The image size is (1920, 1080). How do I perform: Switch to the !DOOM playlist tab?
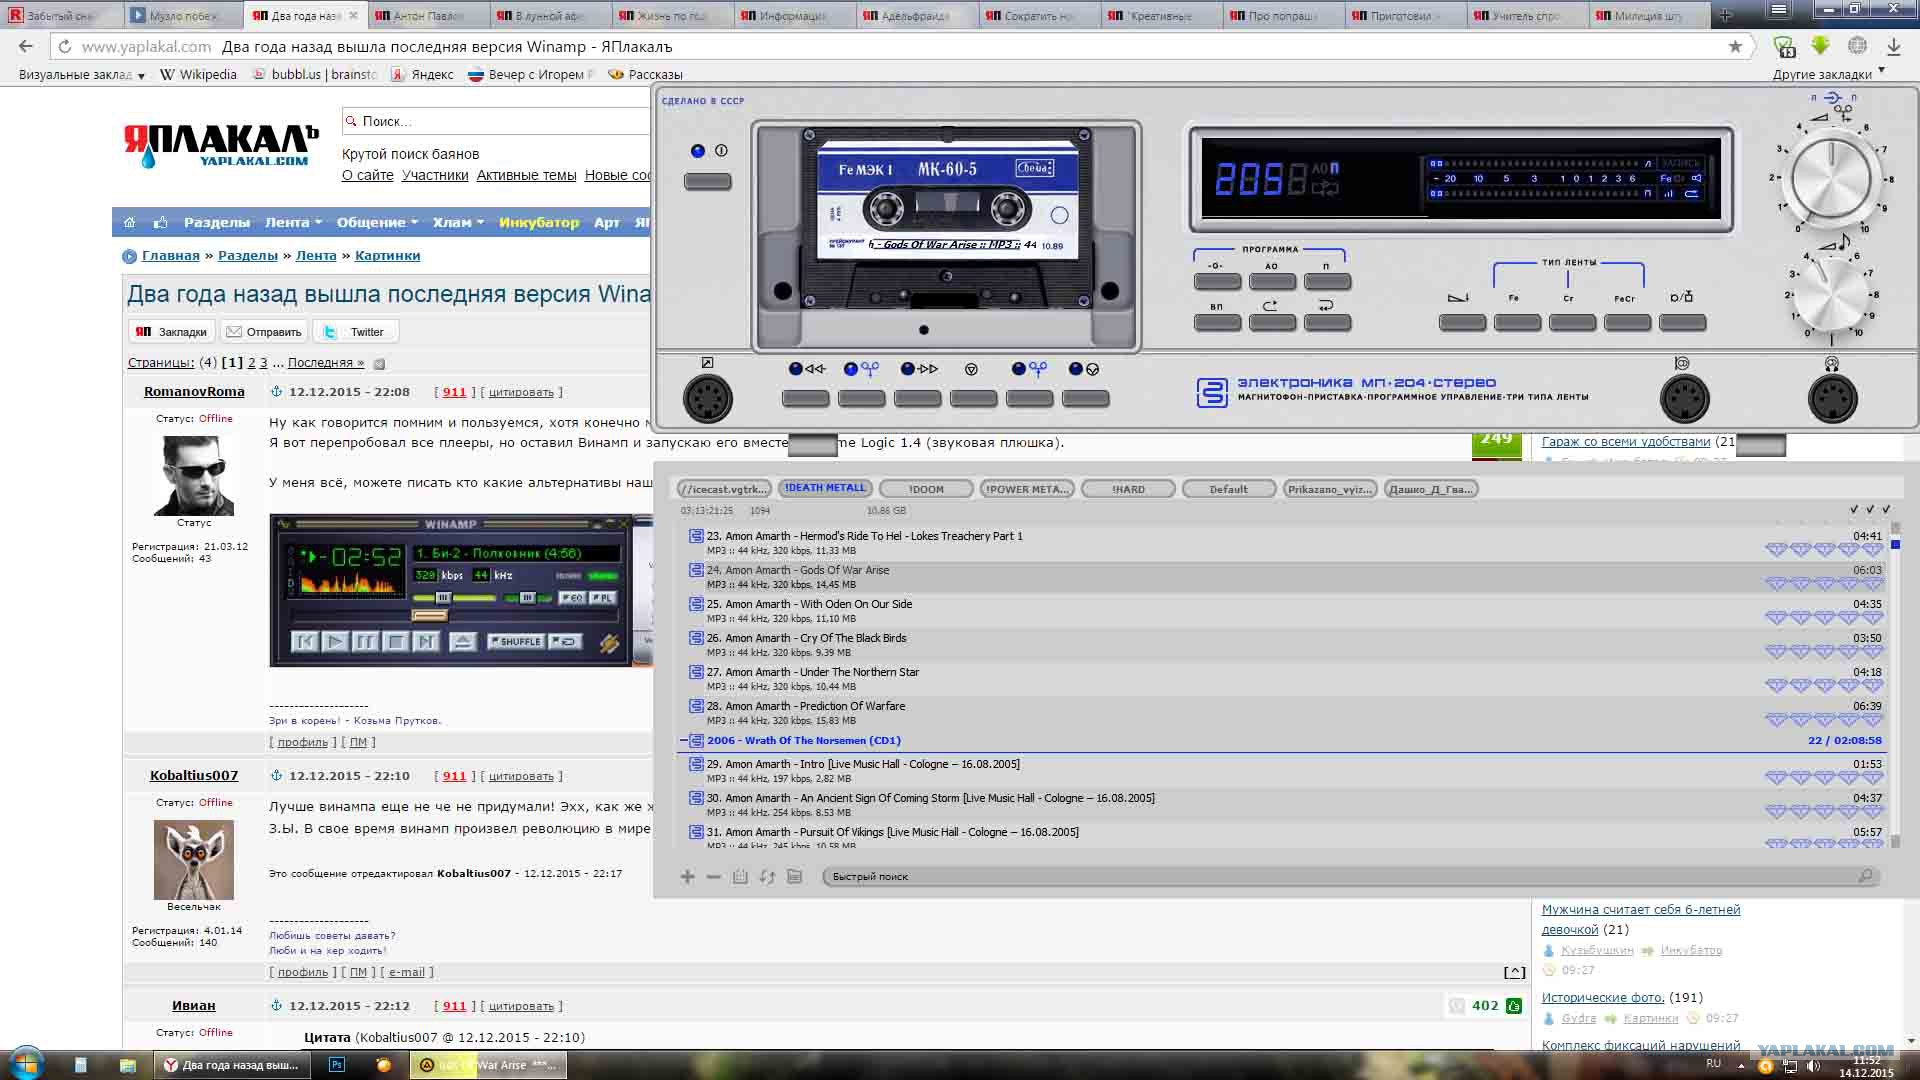click(x=926, y=489)
